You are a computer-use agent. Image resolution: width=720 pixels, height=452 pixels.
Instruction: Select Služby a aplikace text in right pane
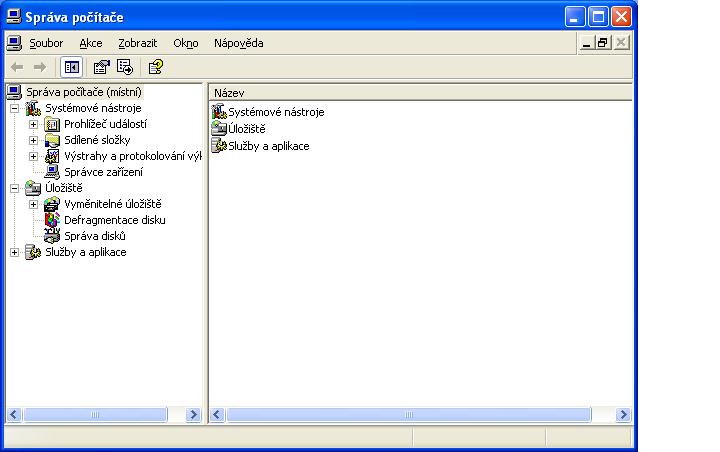269,146
